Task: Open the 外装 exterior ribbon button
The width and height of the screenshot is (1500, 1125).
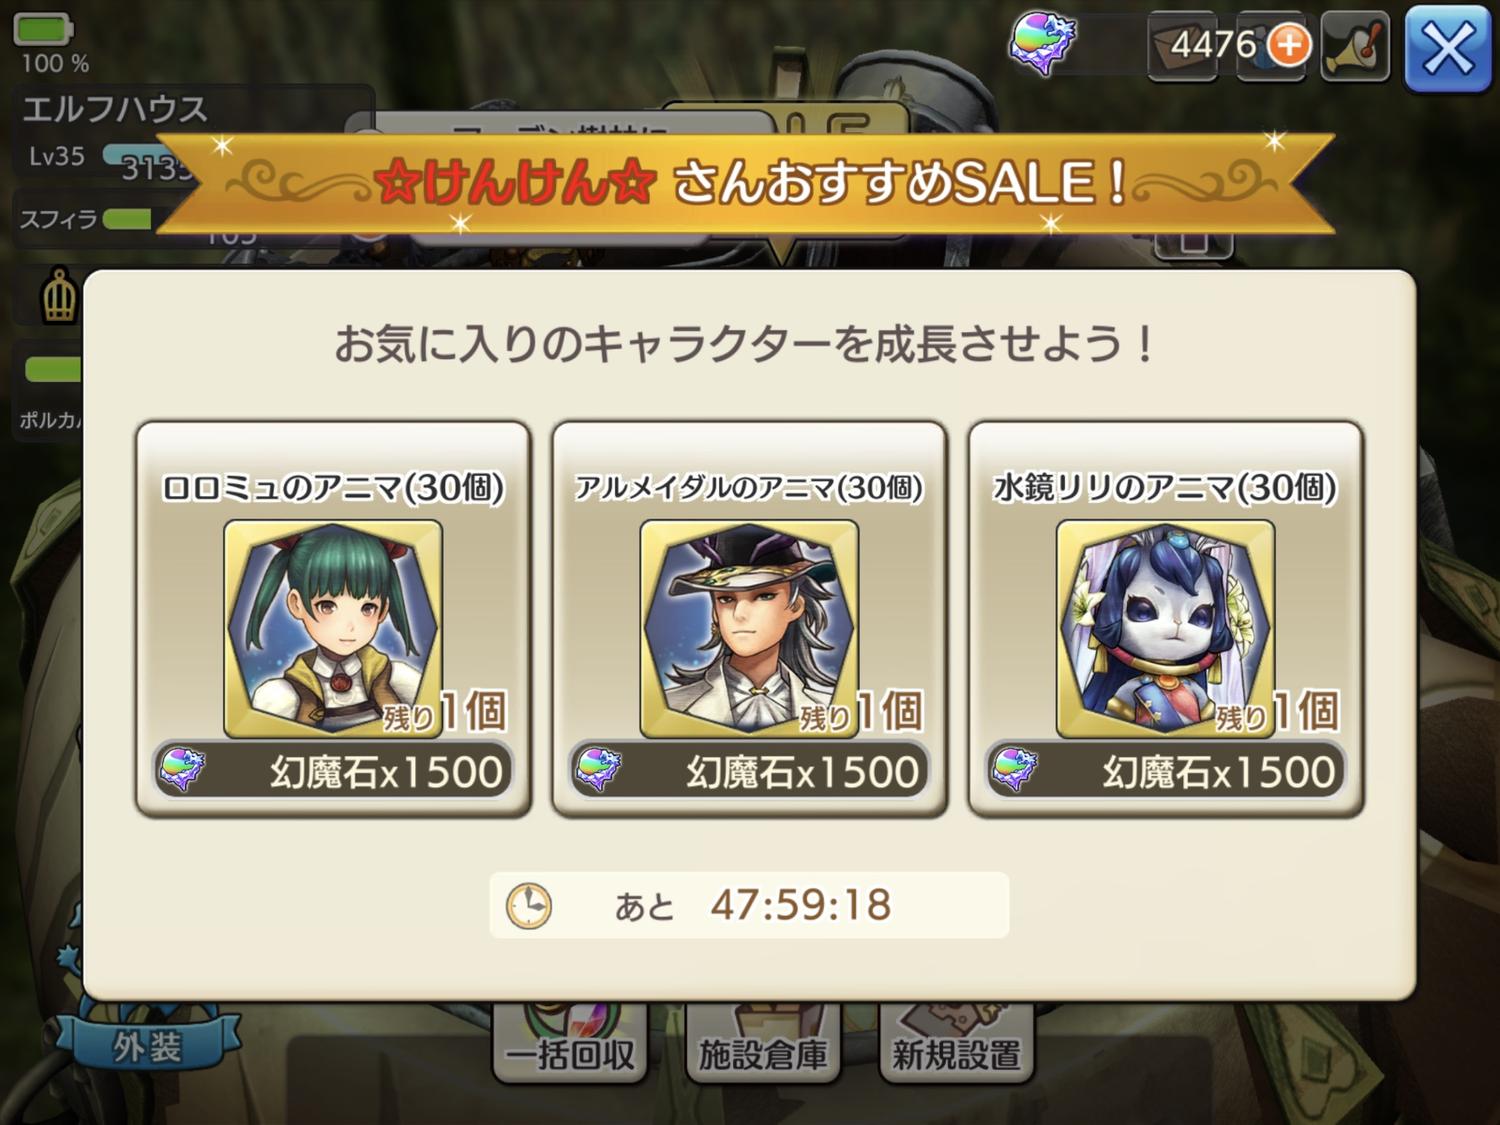Action: 148,1046
